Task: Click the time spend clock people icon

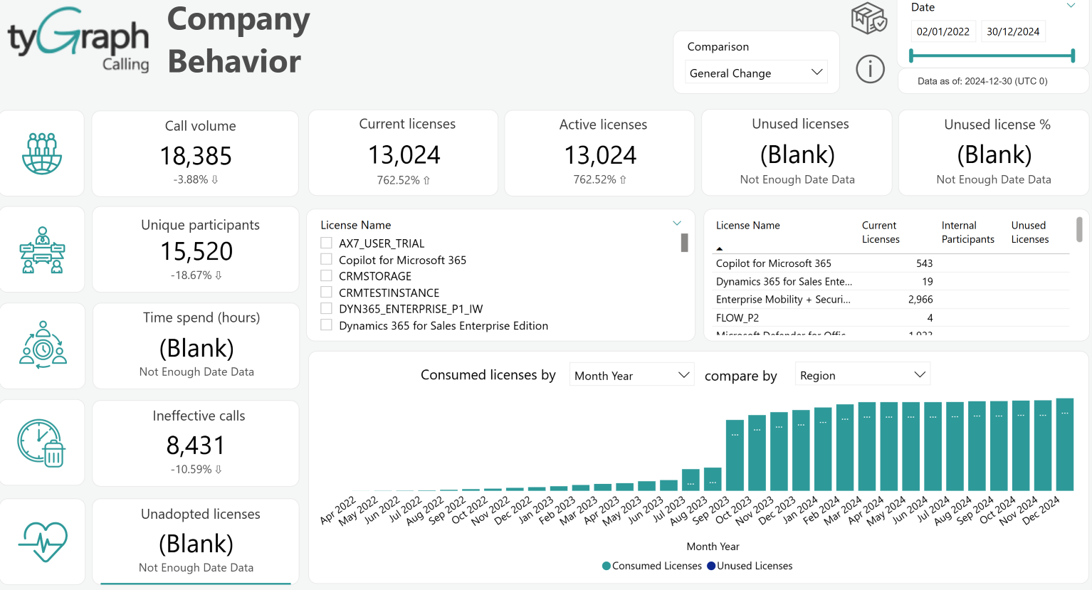Action: click(42, 345)
